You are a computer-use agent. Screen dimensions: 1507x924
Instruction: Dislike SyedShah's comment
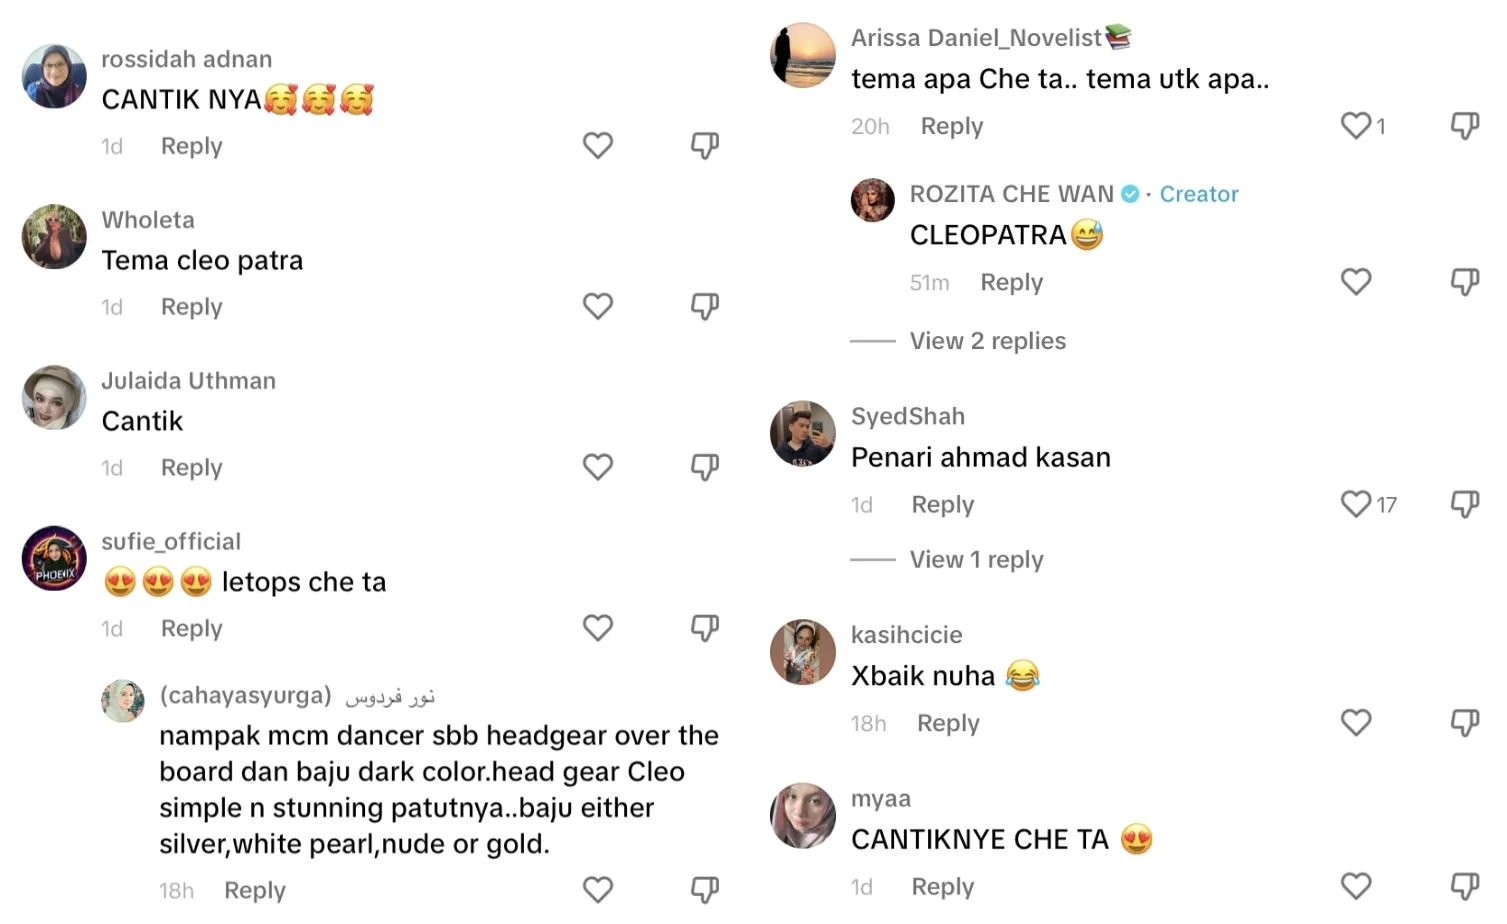(1465, 505)
